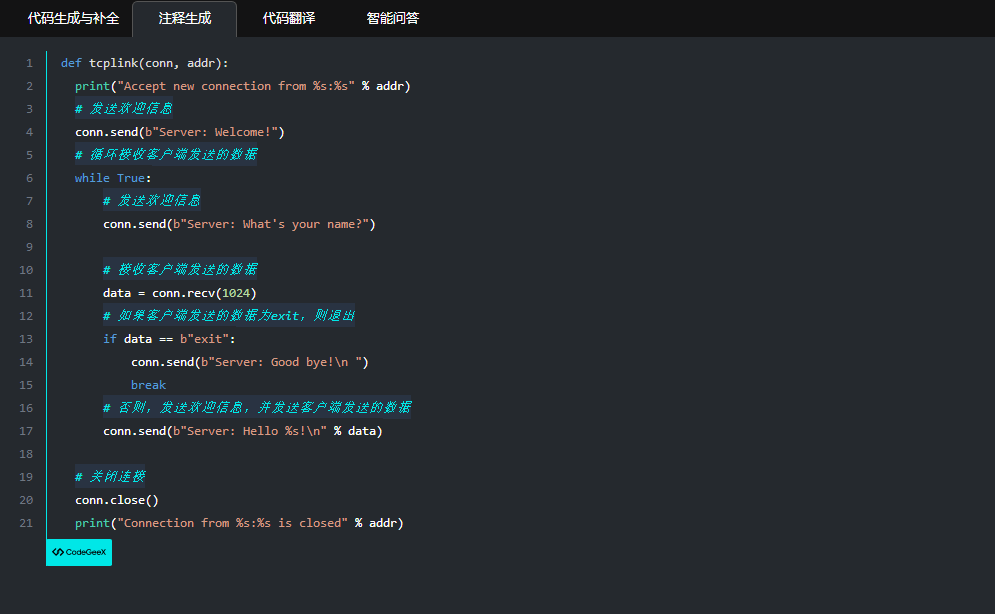The image size is (995, 614).
Task: Click the CodeGeeX logo badge
Action: [x=79, y=552]
